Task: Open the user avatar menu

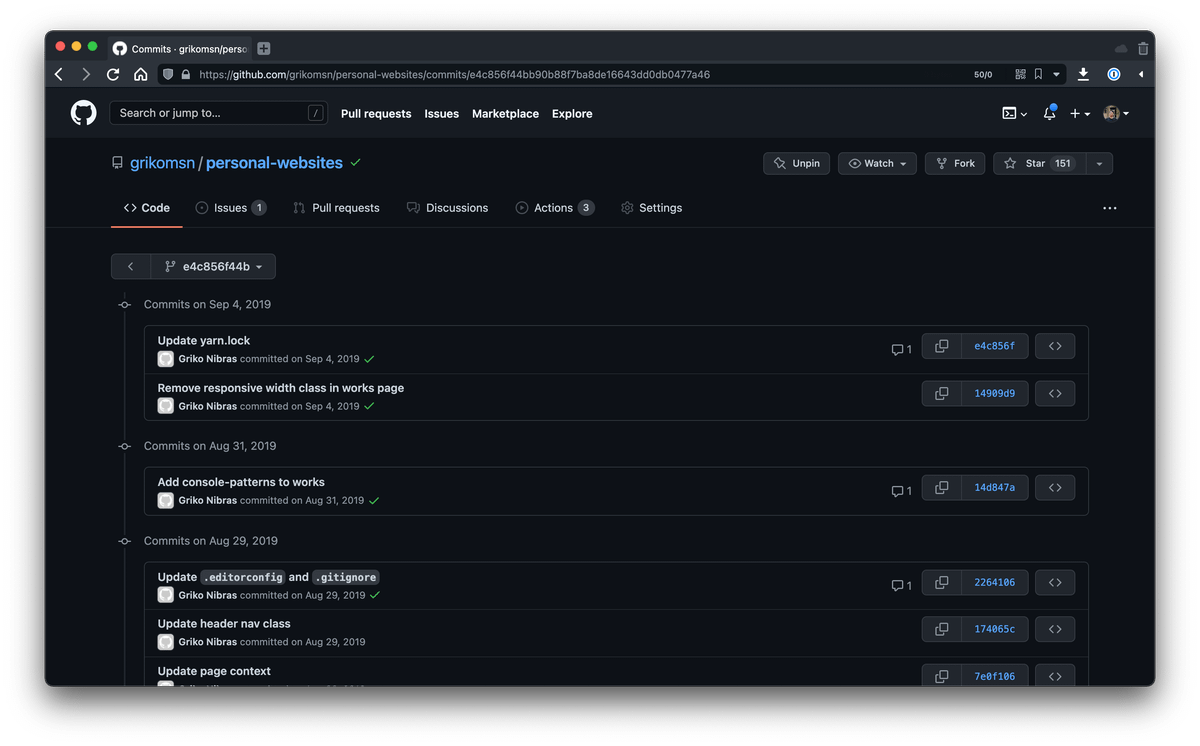Action: [1116, 113]
